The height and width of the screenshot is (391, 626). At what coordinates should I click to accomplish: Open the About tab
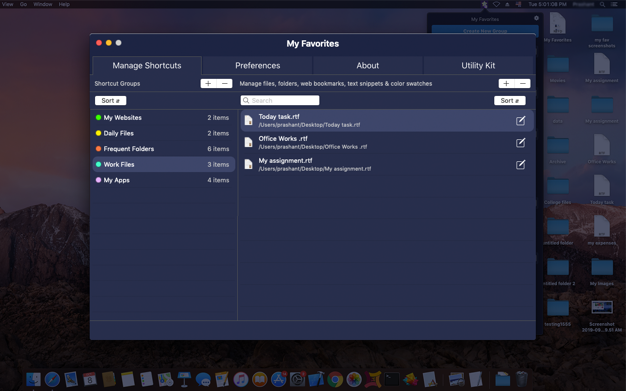pyautogui.click(x=368, y=65)
